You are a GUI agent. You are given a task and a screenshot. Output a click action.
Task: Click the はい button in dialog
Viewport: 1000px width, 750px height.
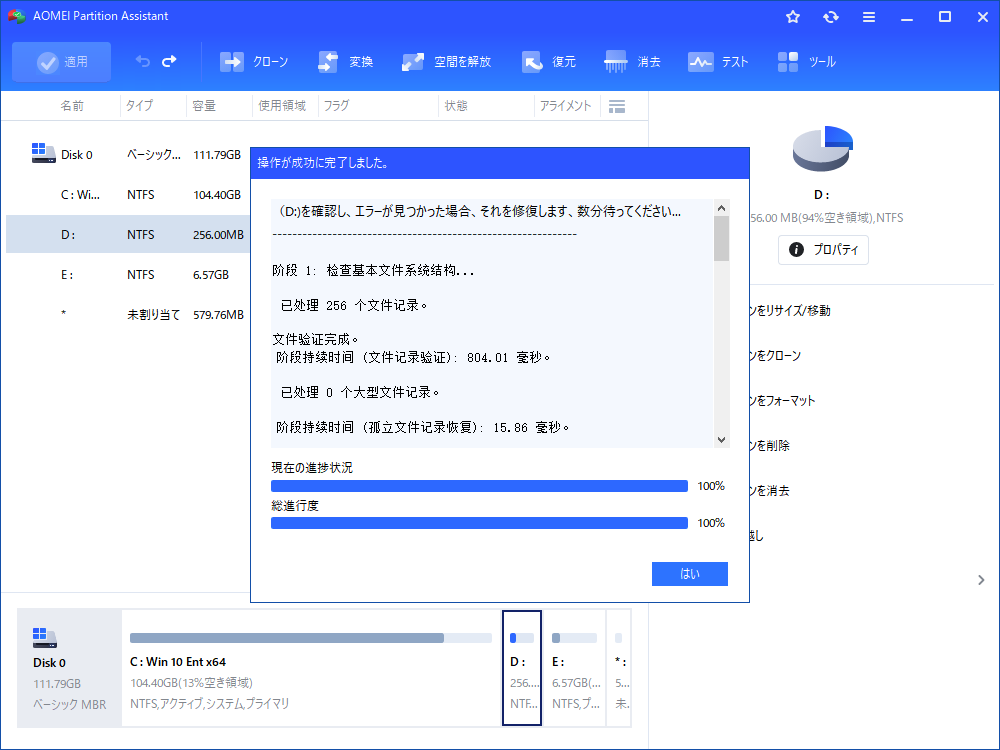[x=689, y=574]
